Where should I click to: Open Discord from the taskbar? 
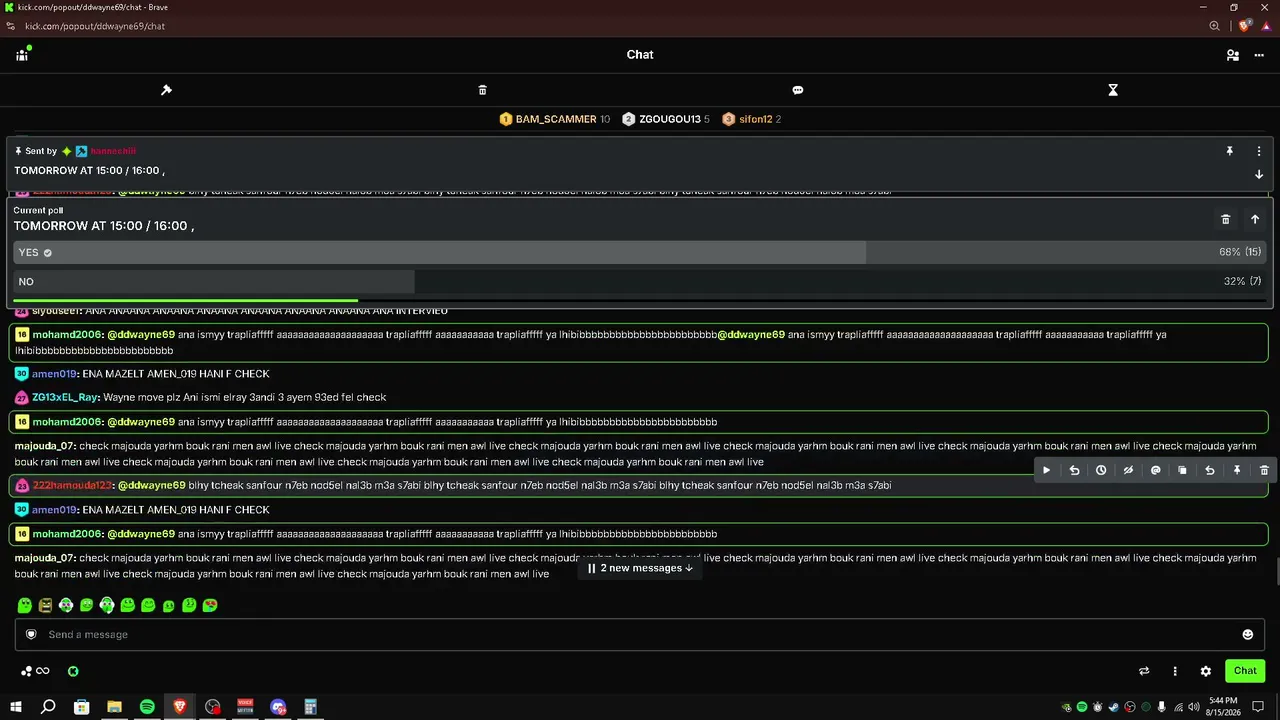[278, 707]
